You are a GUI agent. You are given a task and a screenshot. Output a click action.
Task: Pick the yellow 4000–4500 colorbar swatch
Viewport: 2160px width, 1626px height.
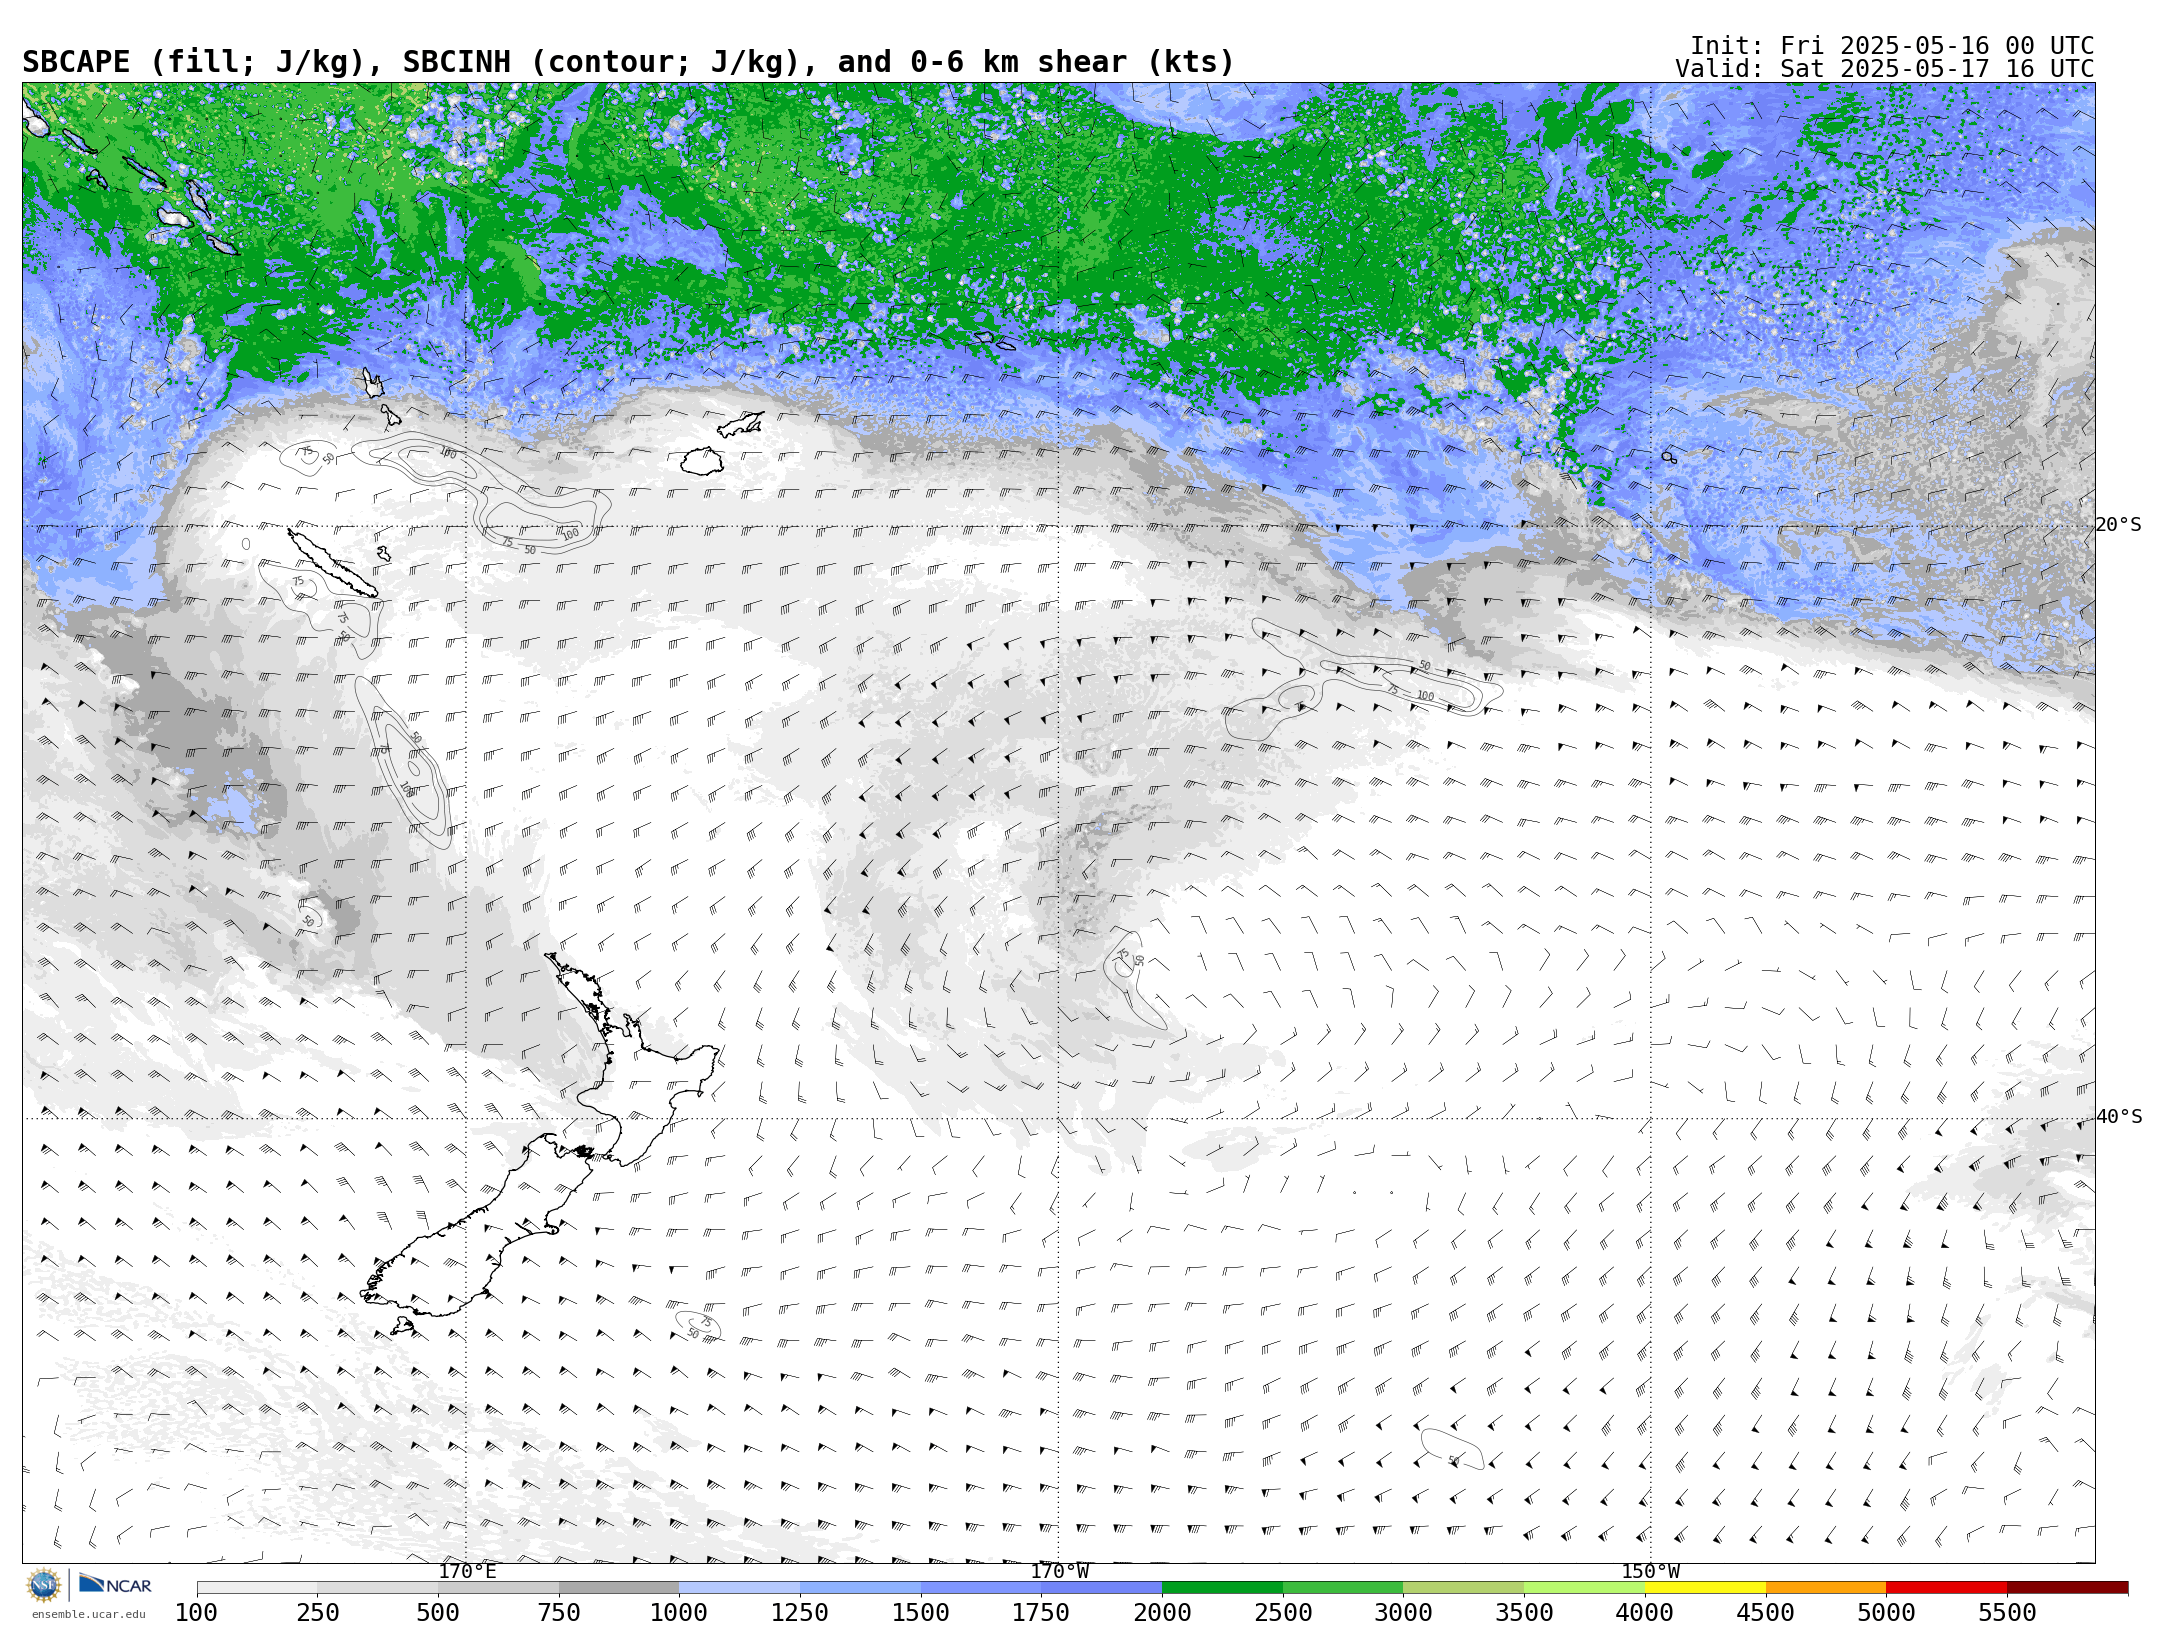coord(1705,1587)
